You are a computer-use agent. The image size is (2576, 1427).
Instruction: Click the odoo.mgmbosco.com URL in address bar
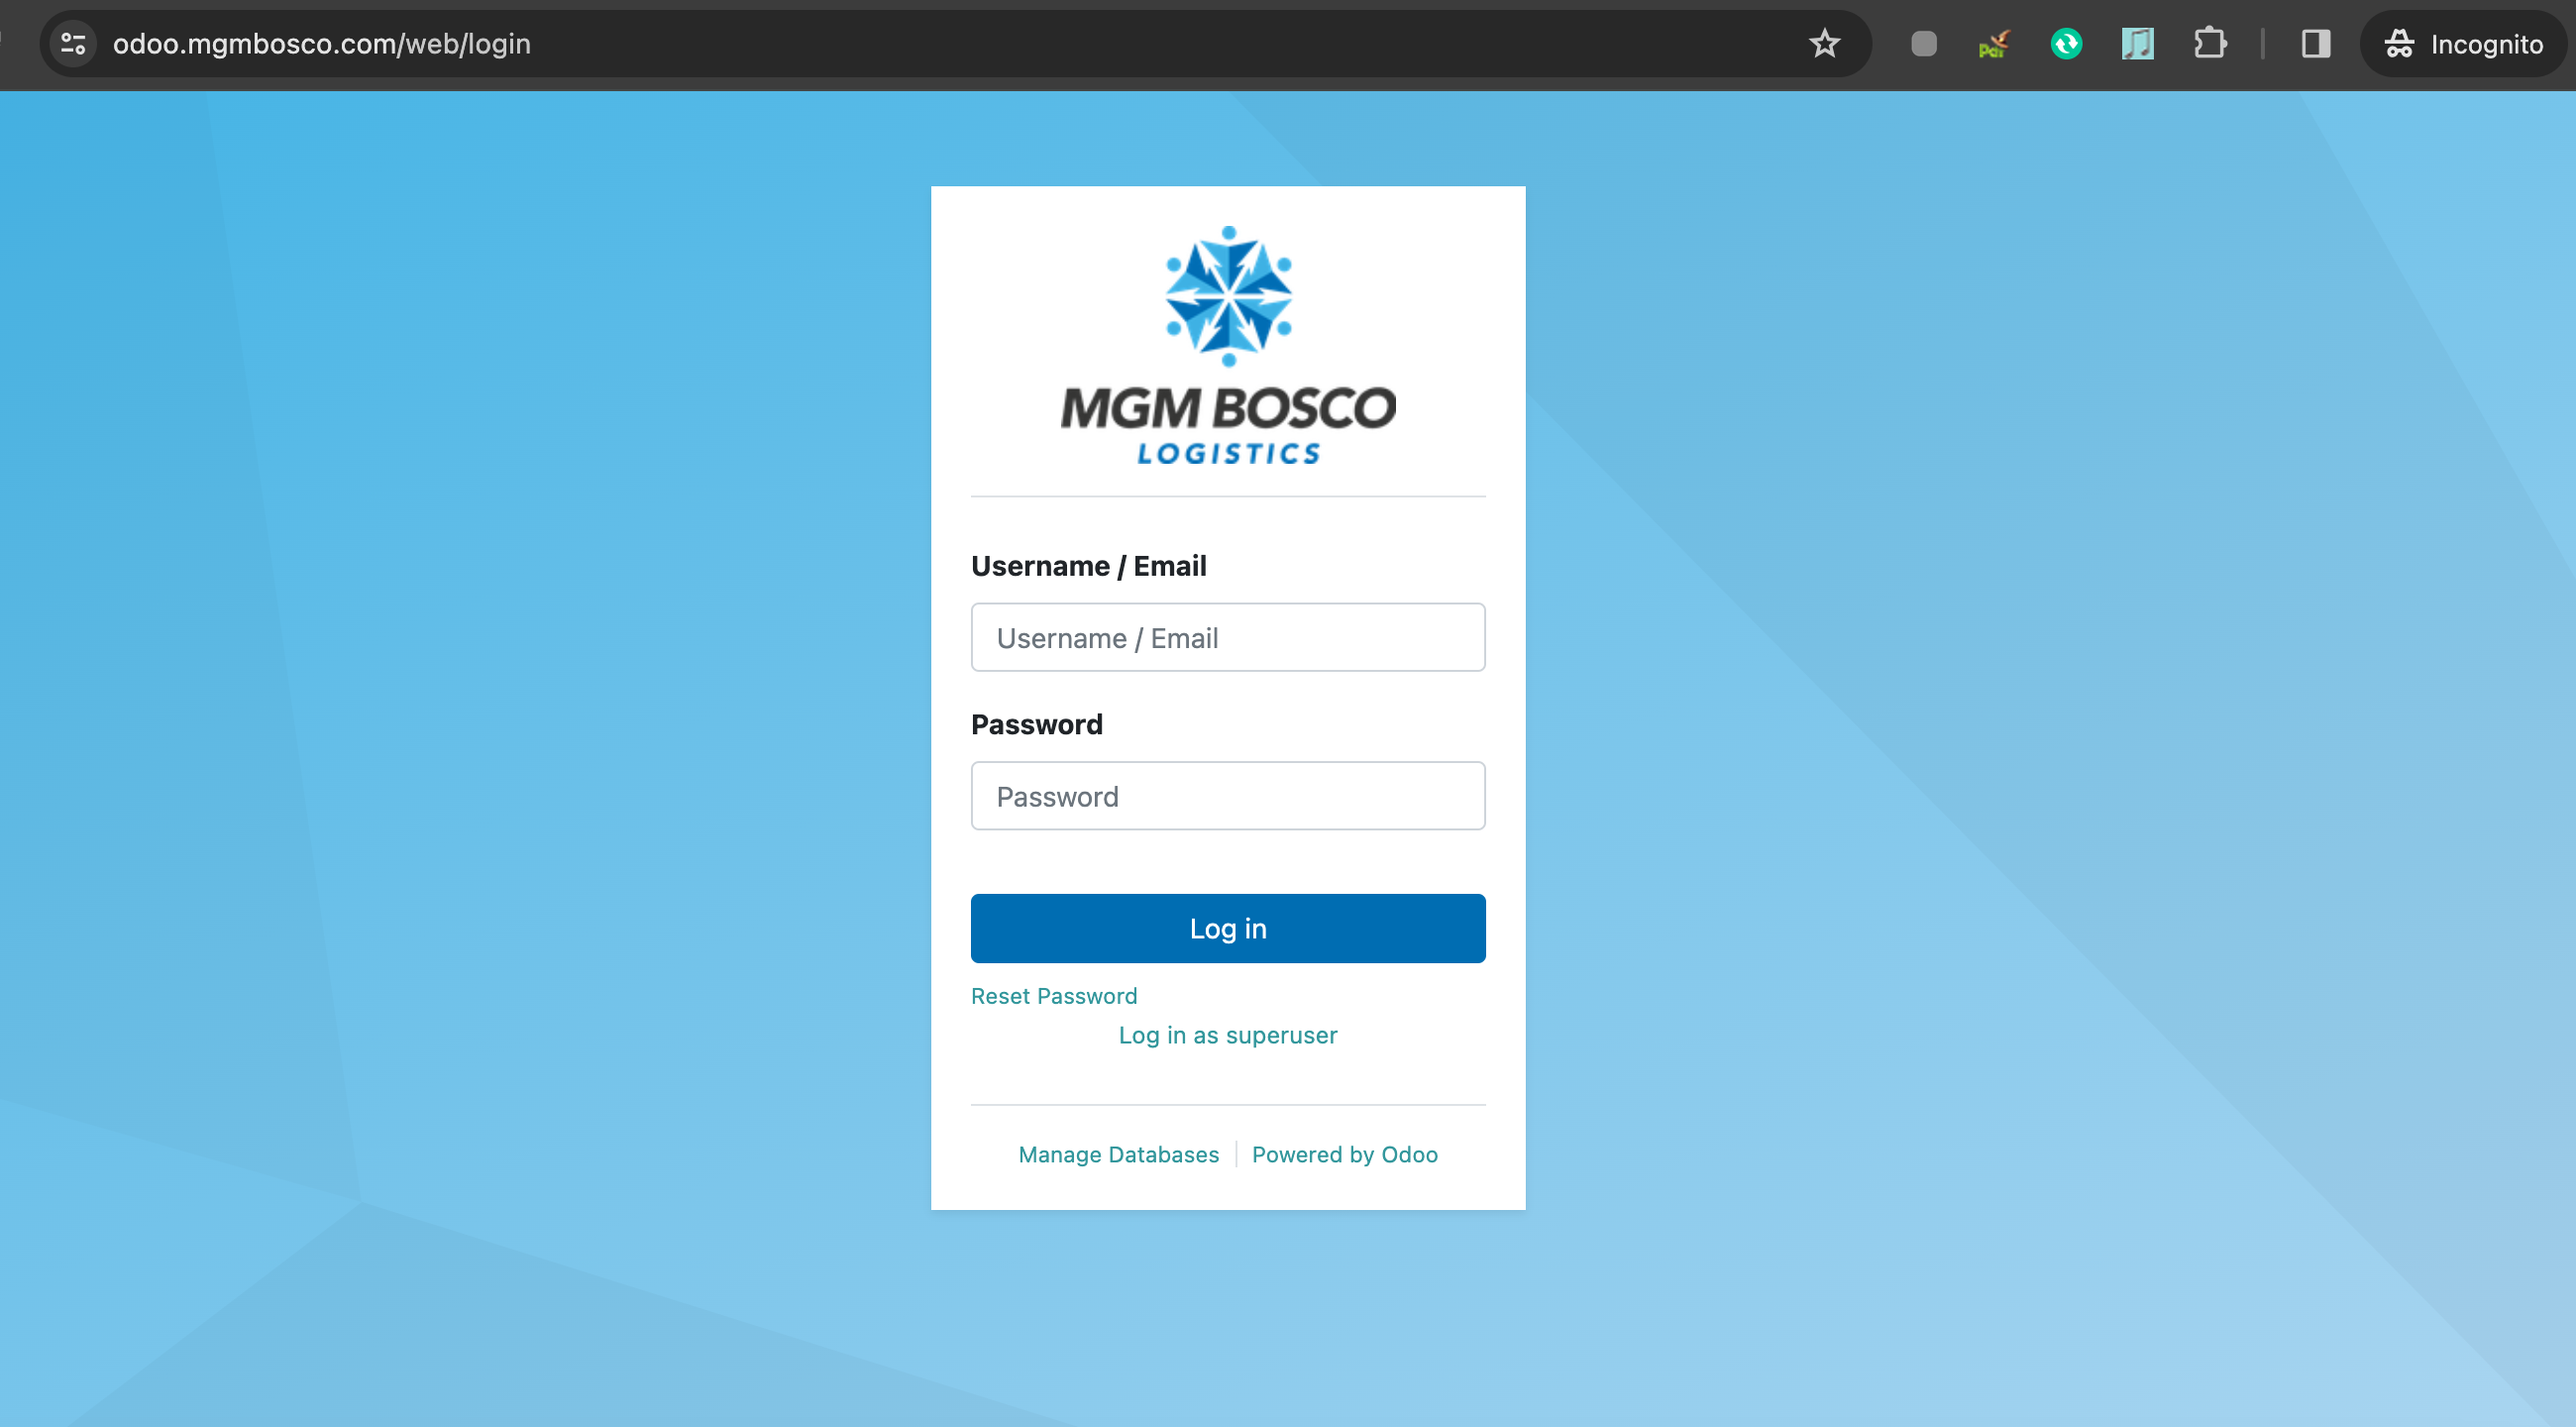click(x=322, y=44)
